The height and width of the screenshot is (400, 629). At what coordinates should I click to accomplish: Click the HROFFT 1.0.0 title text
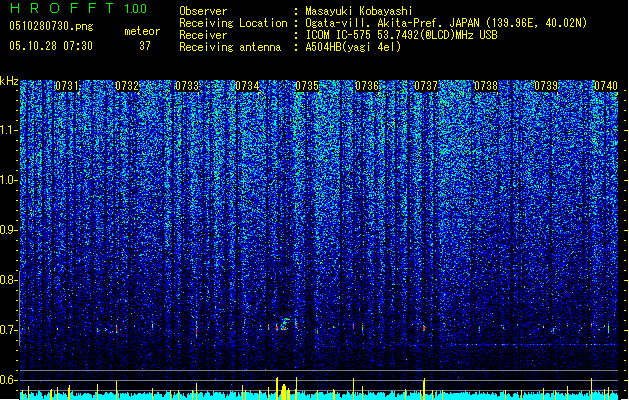click(79, 8)
